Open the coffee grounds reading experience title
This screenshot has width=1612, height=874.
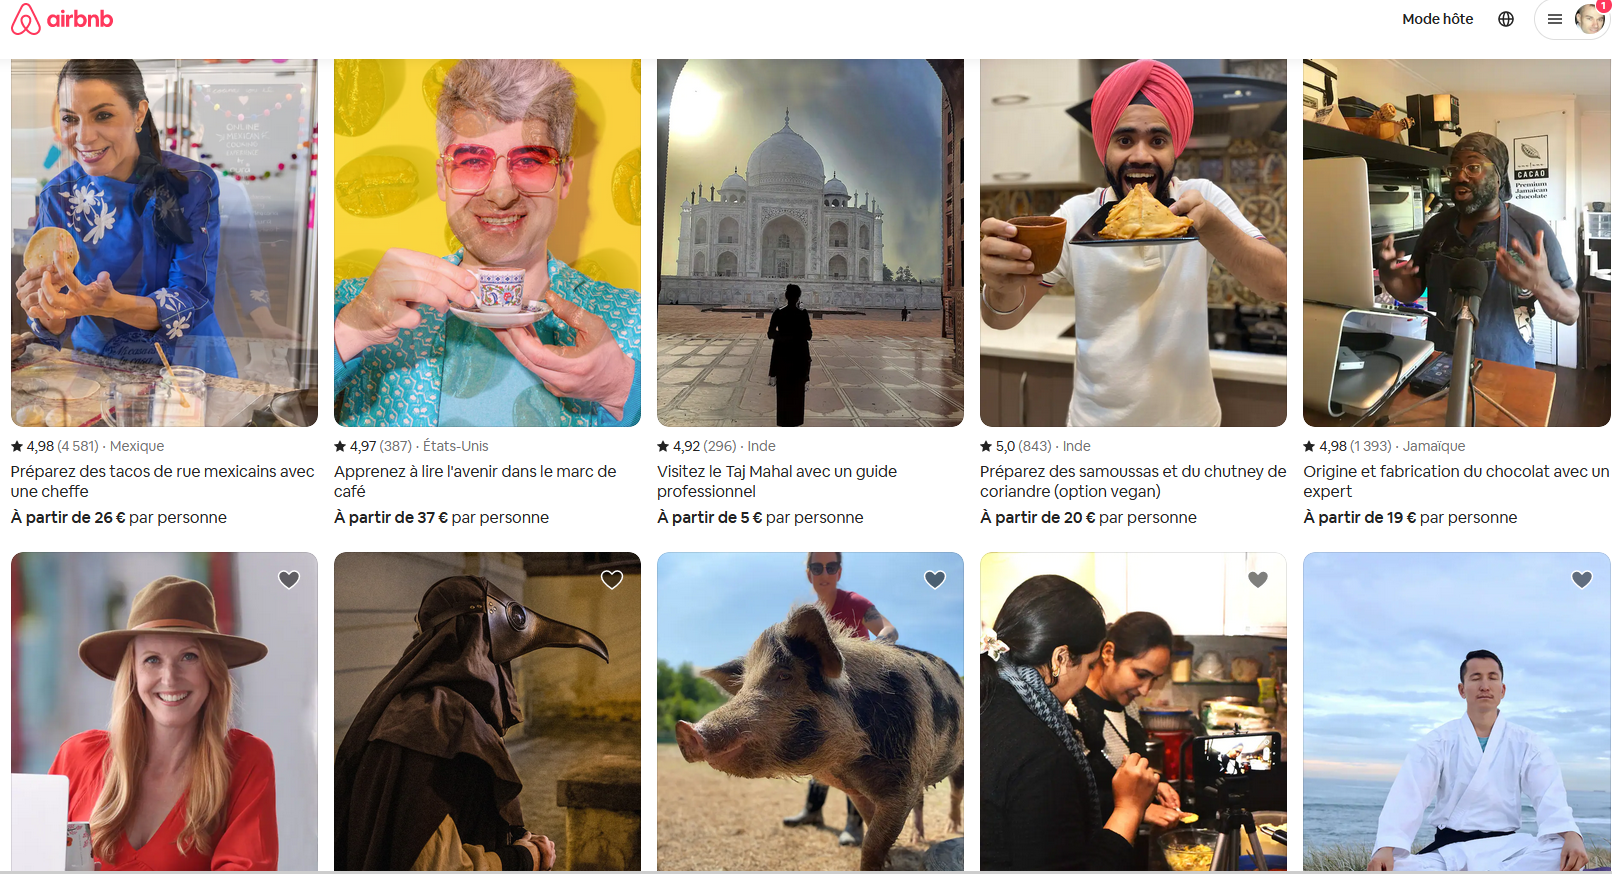(475, 481)
